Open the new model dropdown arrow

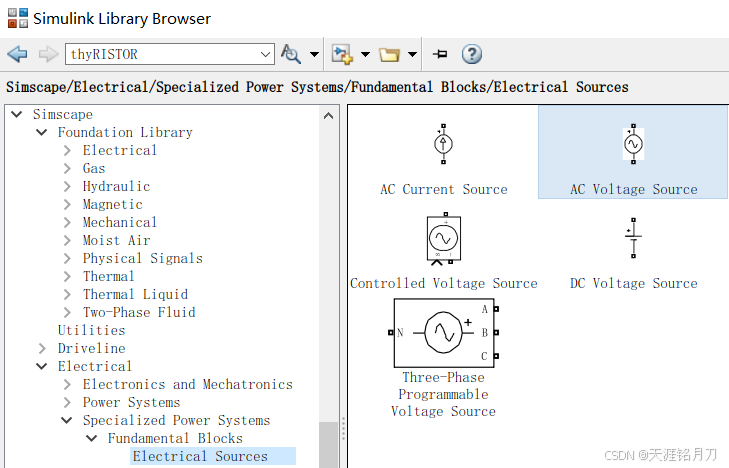365,54
